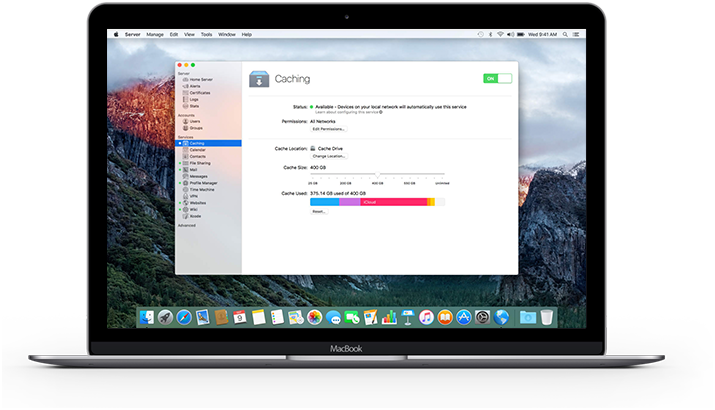Open the Tools menu in menu bar

206,34
